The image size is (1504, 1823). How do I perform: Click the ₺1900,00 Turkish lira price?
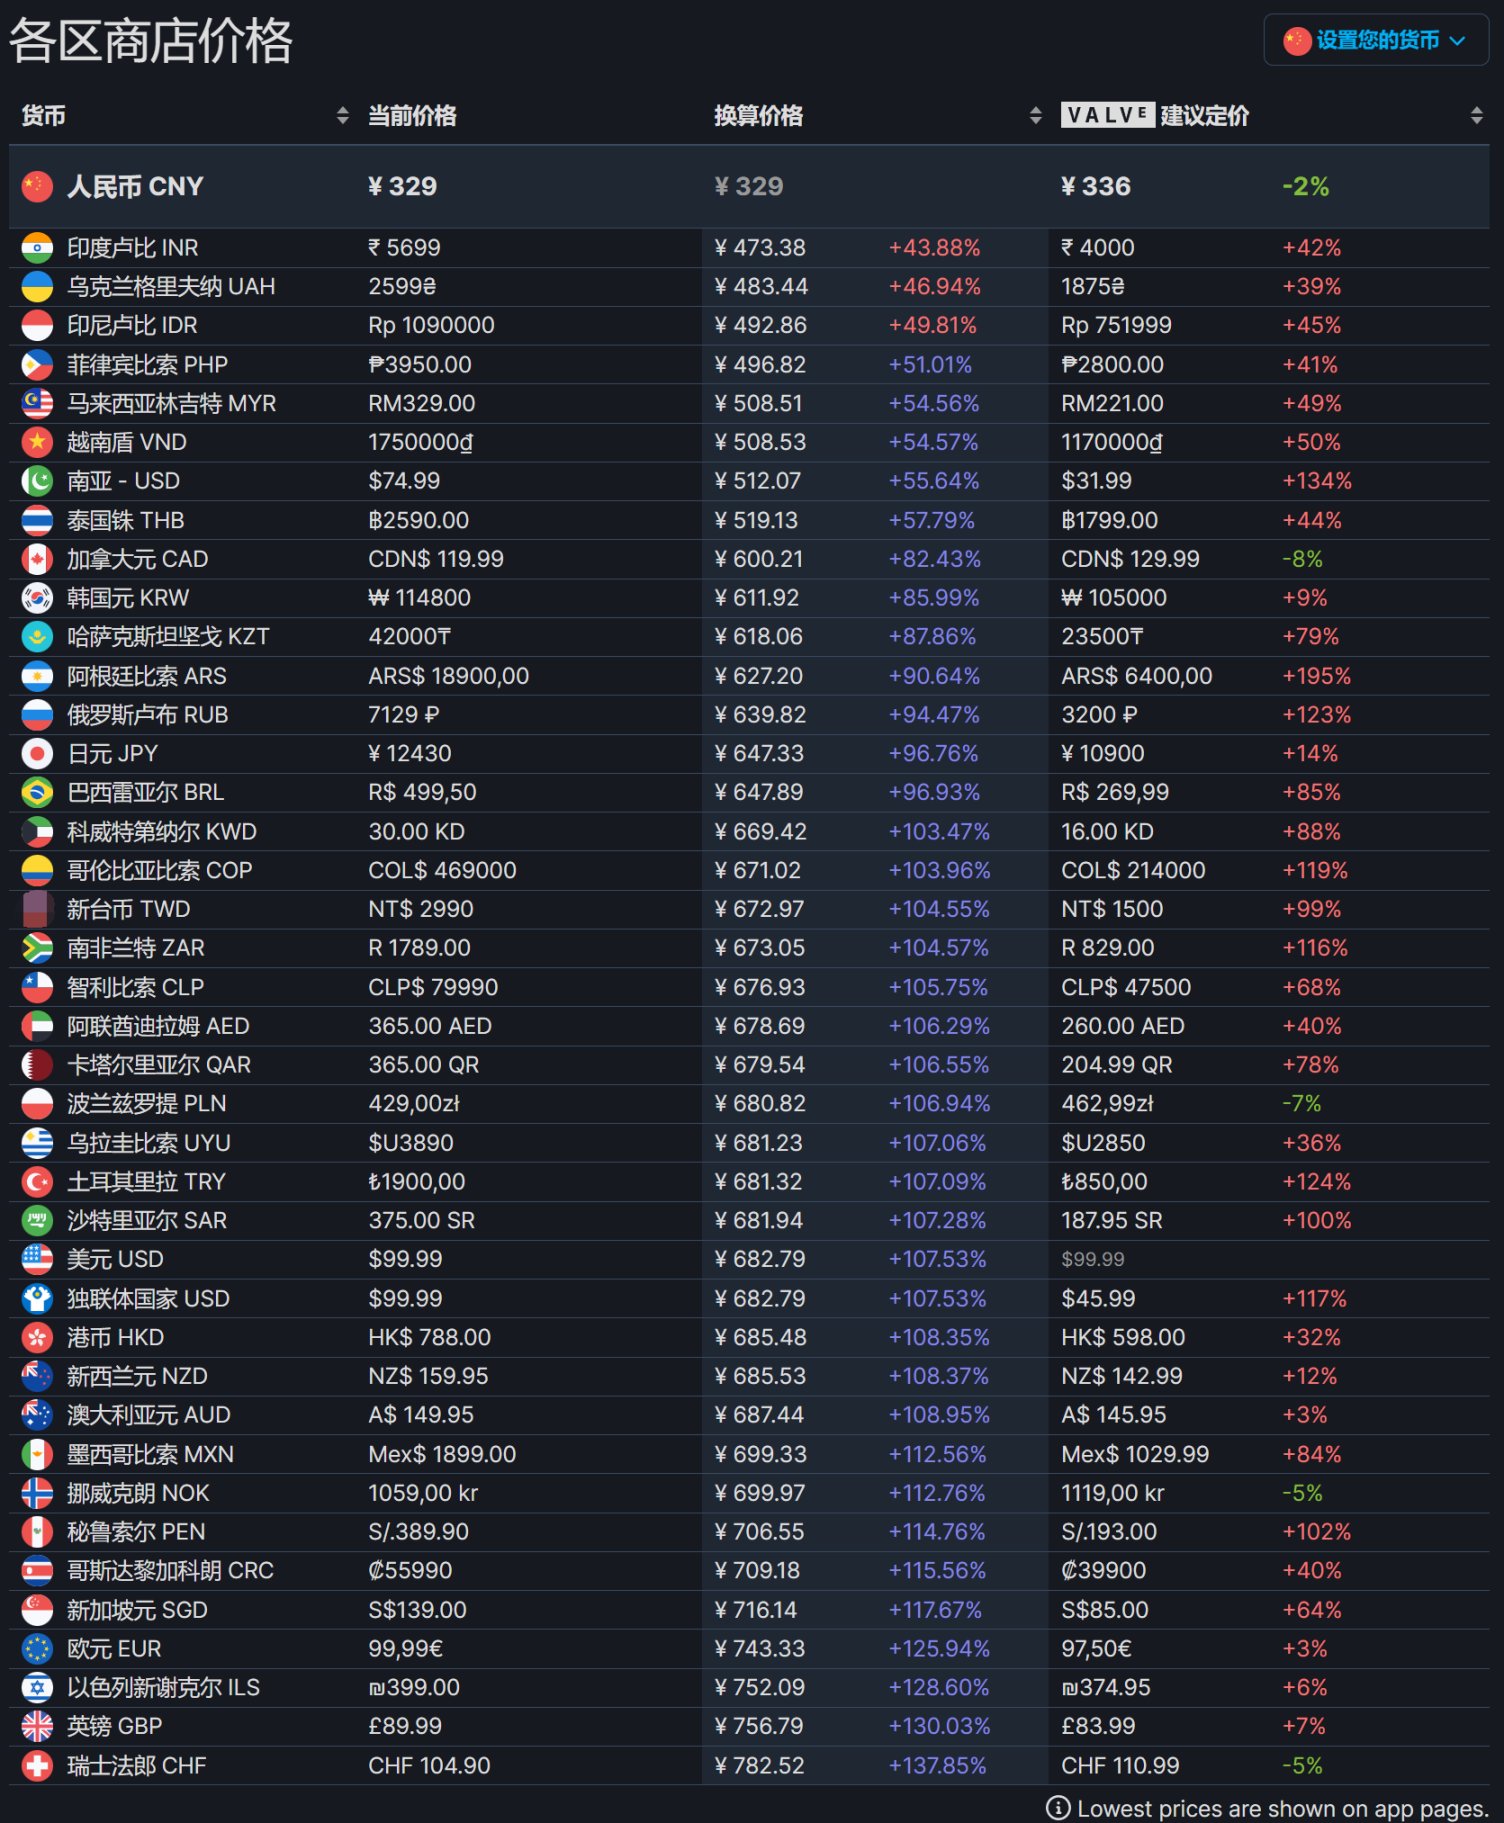[x=417, y=1182]
